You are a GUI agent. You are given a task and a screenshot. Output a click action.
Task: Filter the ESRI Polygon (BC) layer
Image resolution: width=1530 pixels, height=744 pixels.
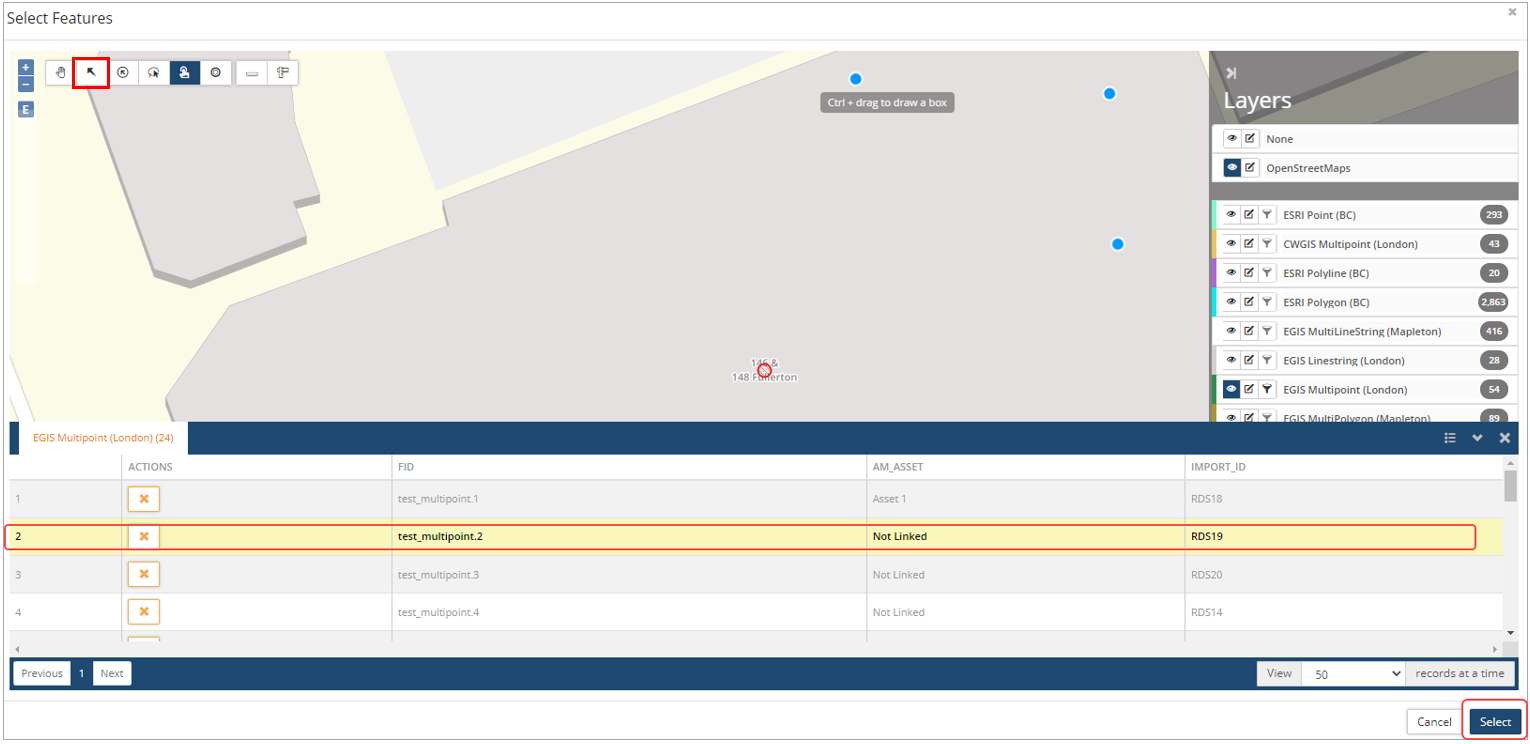coord(1267,302)
